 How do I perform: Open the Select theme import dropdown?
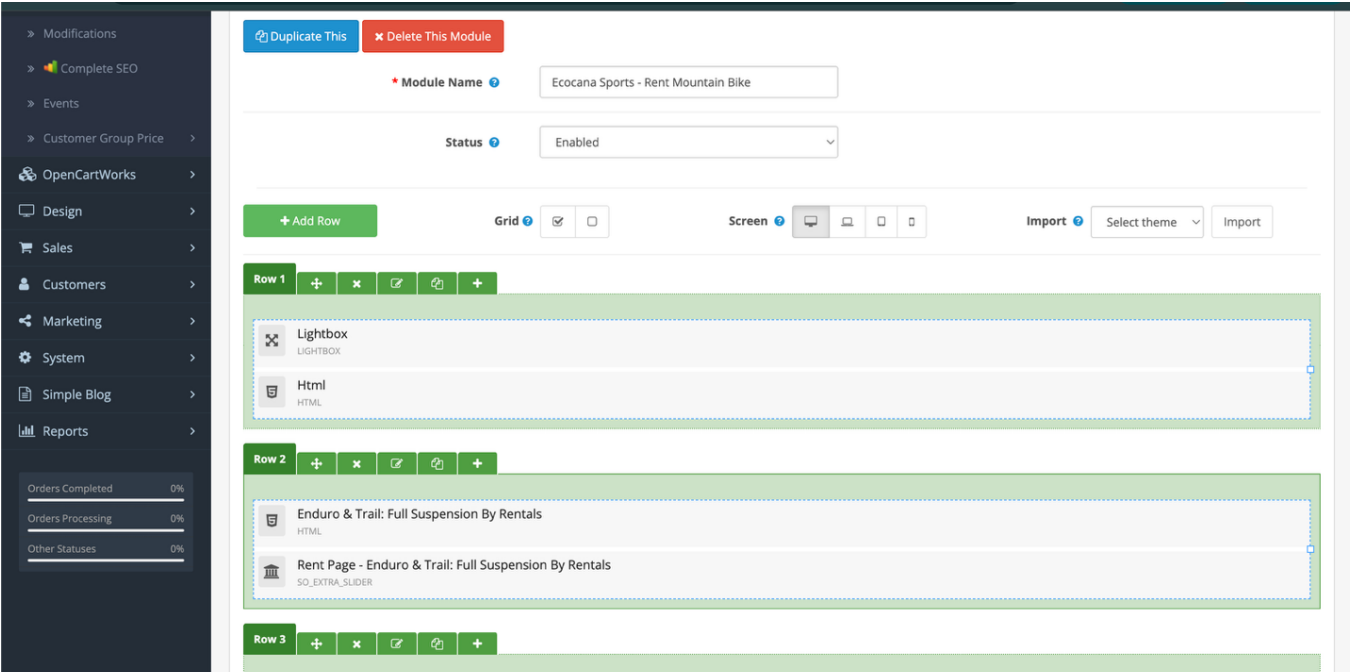tap(1147, 222)
